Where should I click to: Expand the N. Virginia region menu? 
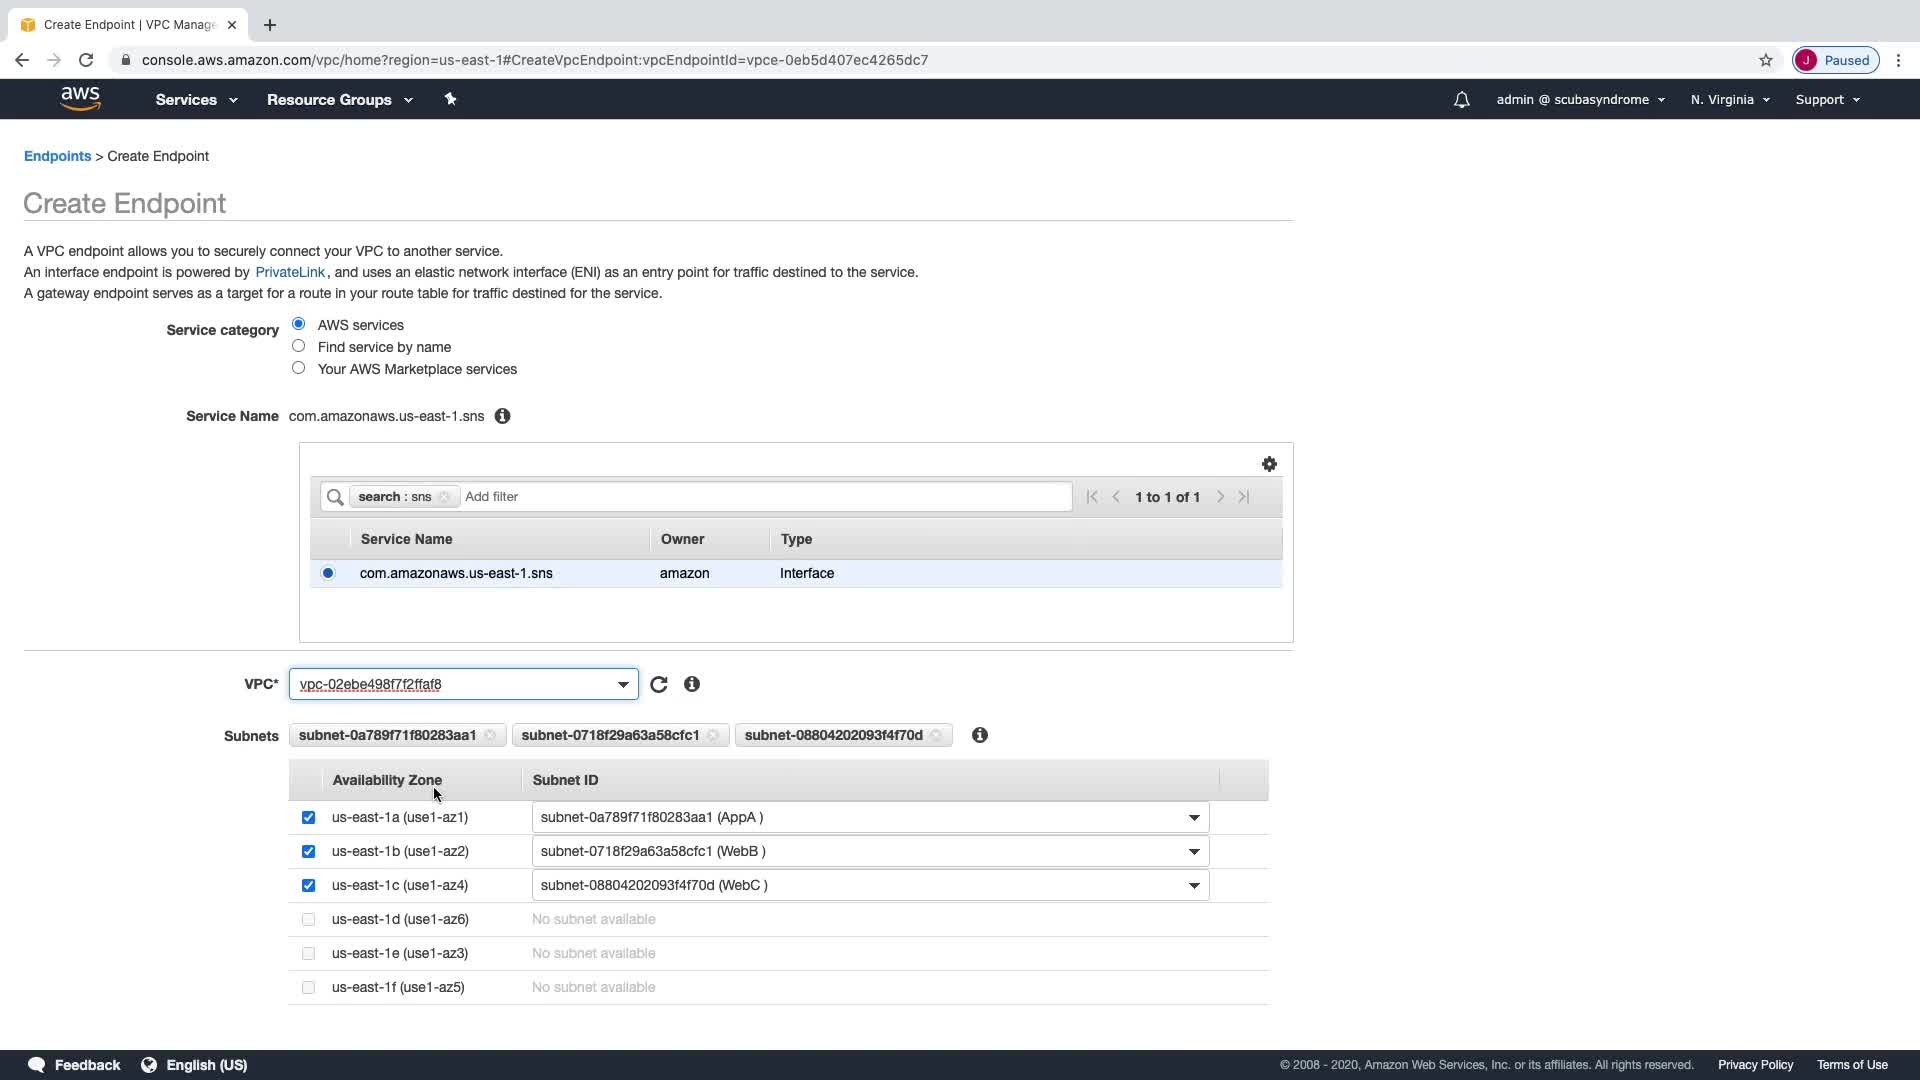pos(1729,100)
